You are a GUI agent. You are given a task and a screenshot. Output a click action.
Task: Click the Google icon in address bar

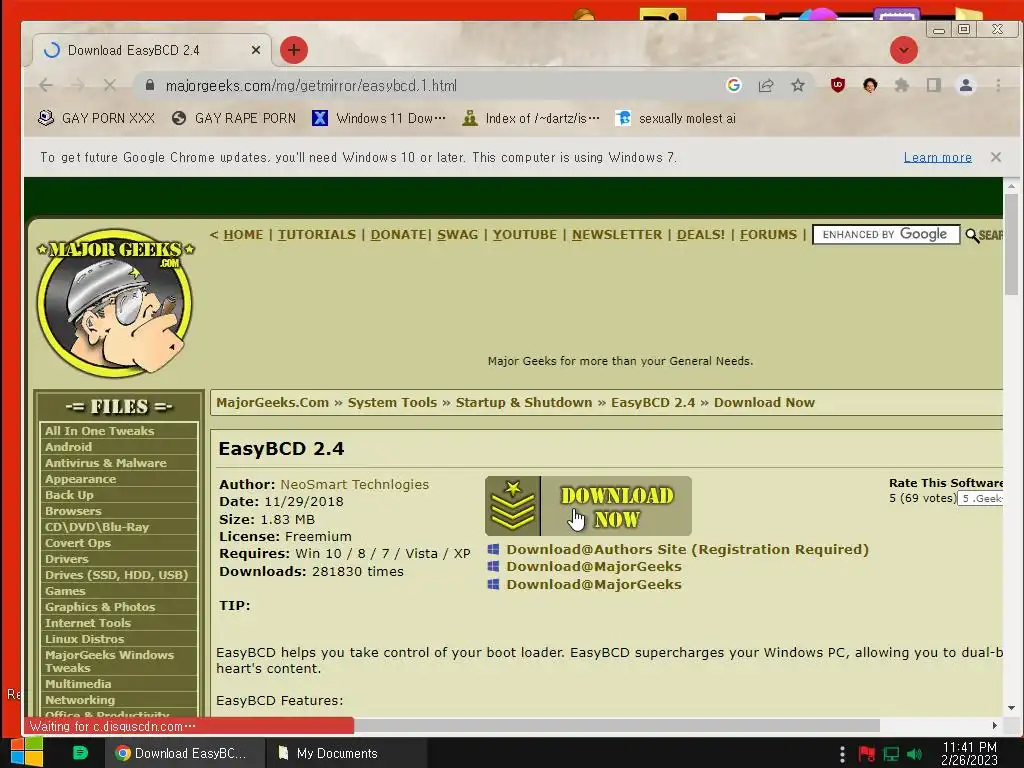click(734, 86)
